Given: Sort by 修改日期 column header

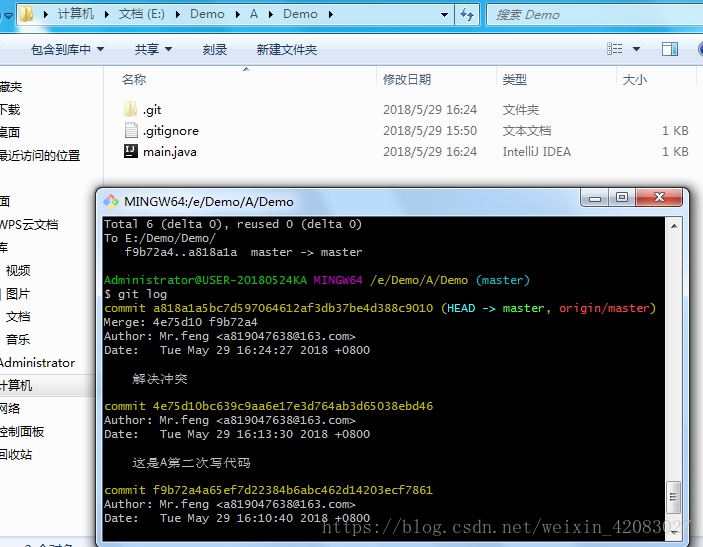Looking at the screenshot, I should (407, 79).
